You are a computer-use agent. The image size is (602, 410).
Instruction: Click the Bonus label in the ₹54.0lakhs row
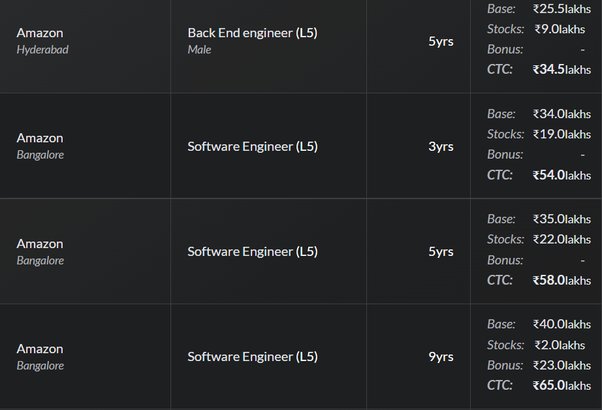(x=505, y=155)
